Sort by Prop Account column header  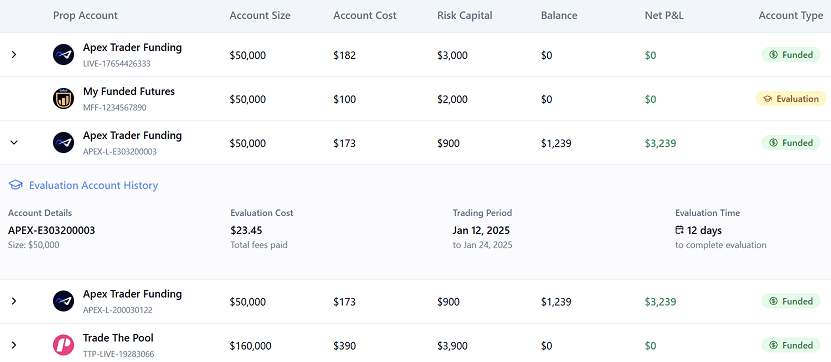click(x=85, y=16)
